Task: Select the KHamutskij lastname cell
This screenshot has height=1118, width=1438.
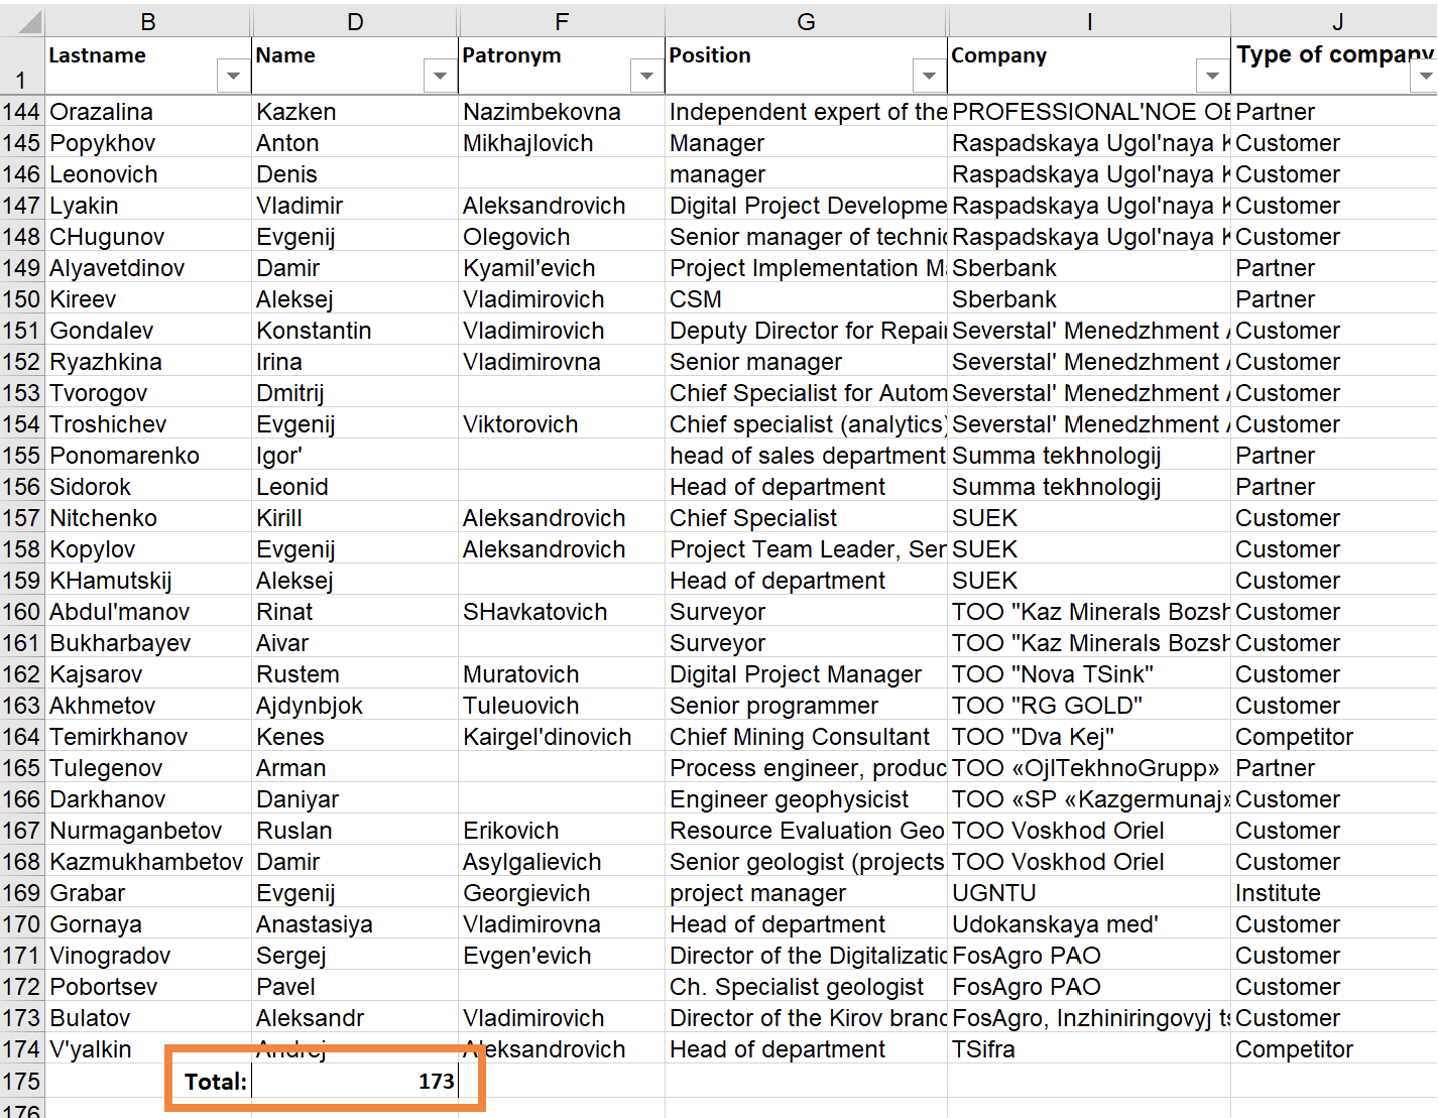Action: 148,580
